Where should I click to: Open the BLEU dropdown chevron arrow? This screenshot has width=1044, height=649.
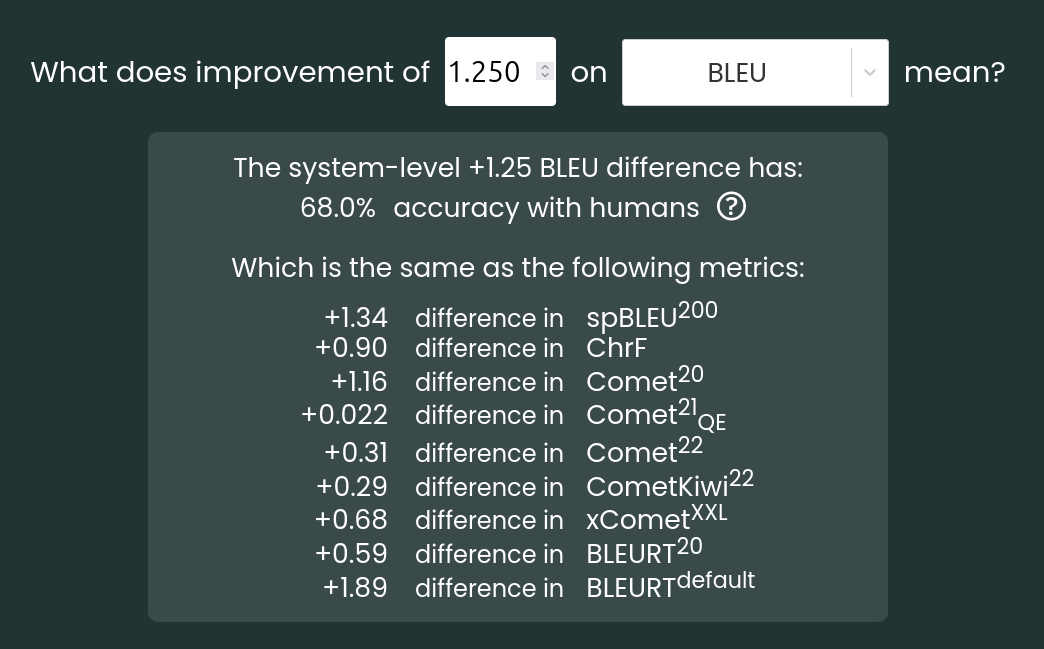click(x=870, y=73)
